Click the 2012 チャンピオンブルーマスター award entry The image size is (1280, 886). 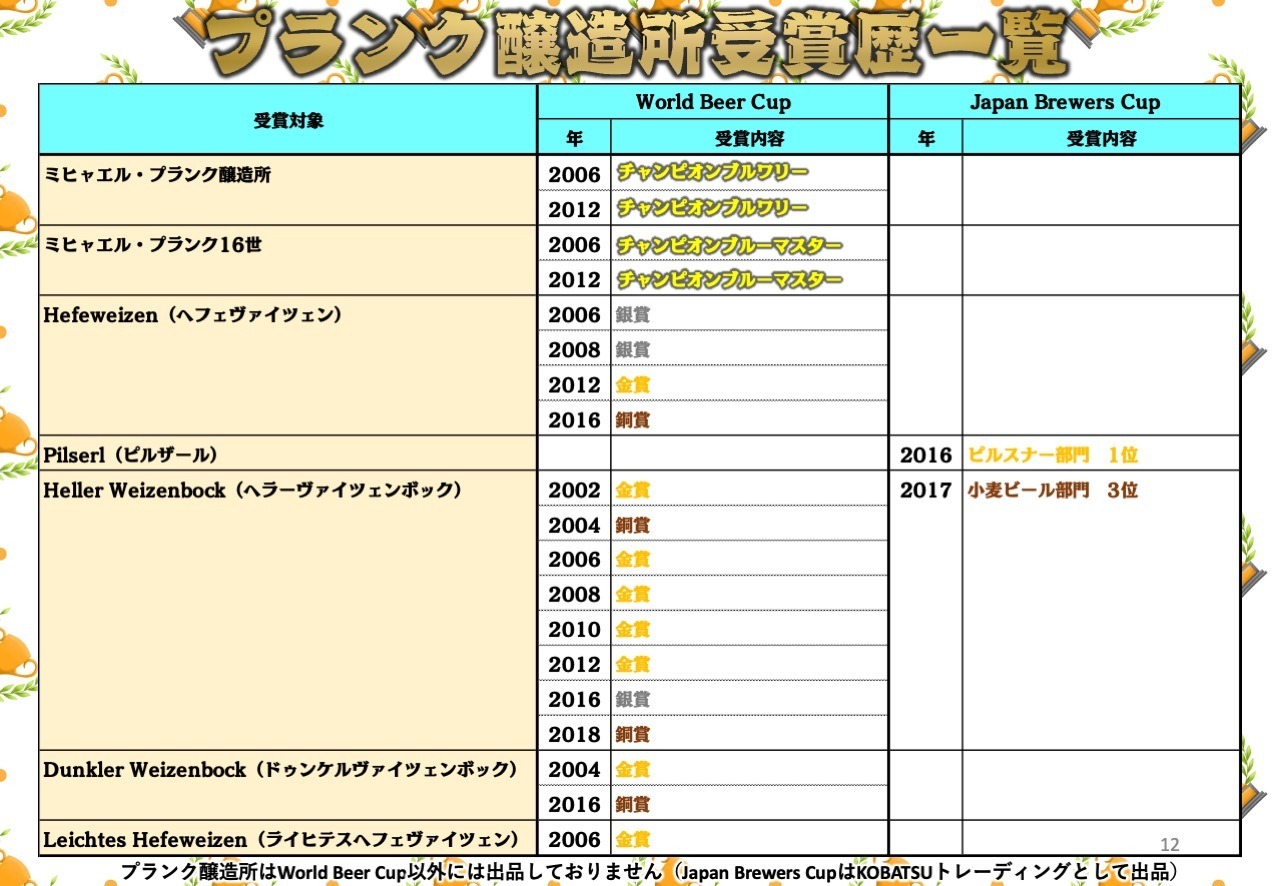point(730,279)
